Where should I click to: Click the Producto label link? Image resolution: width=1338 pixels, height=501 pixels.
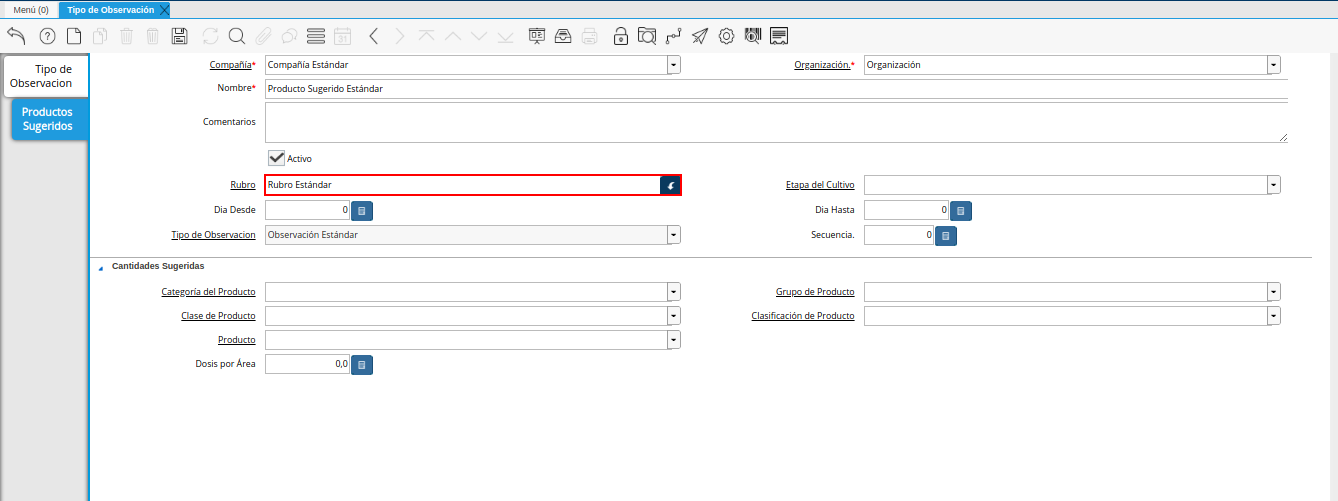click(237, 340)
